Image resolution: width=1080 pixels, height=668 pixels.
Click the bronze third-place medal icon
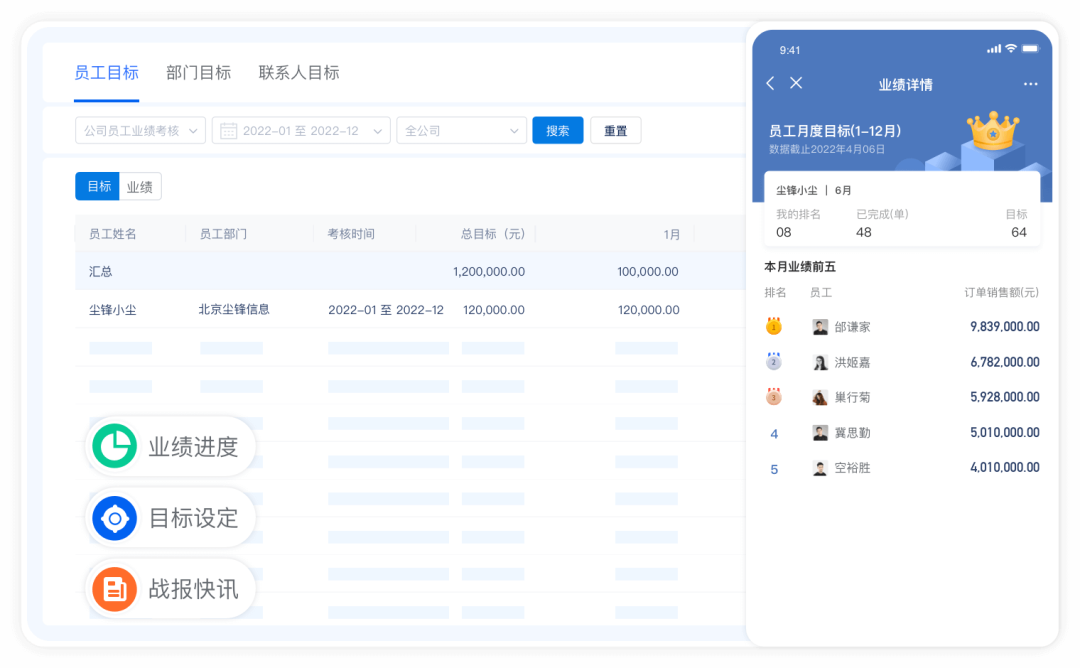point(773,397)
